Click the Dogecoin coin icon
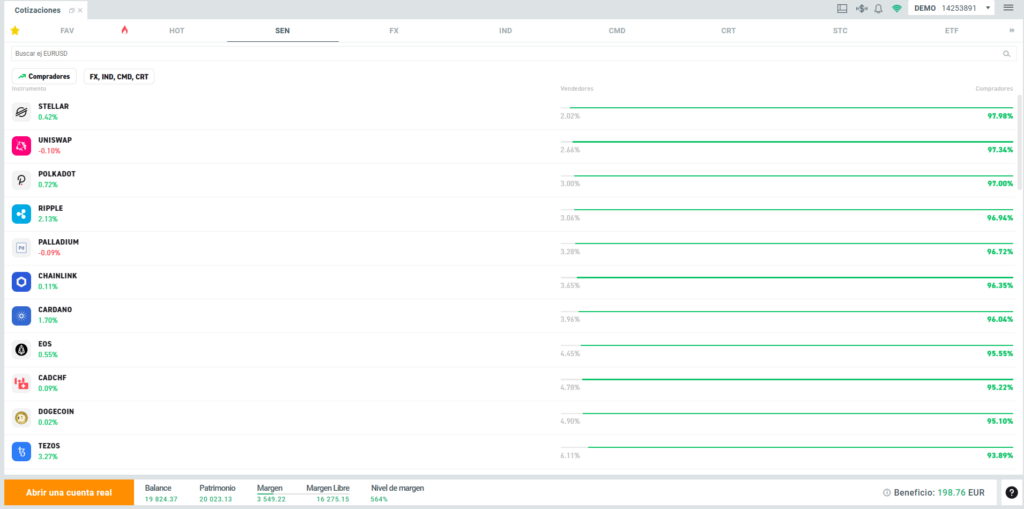The width and height of the screenshot is (1024, 509). [x=22, y=418]
